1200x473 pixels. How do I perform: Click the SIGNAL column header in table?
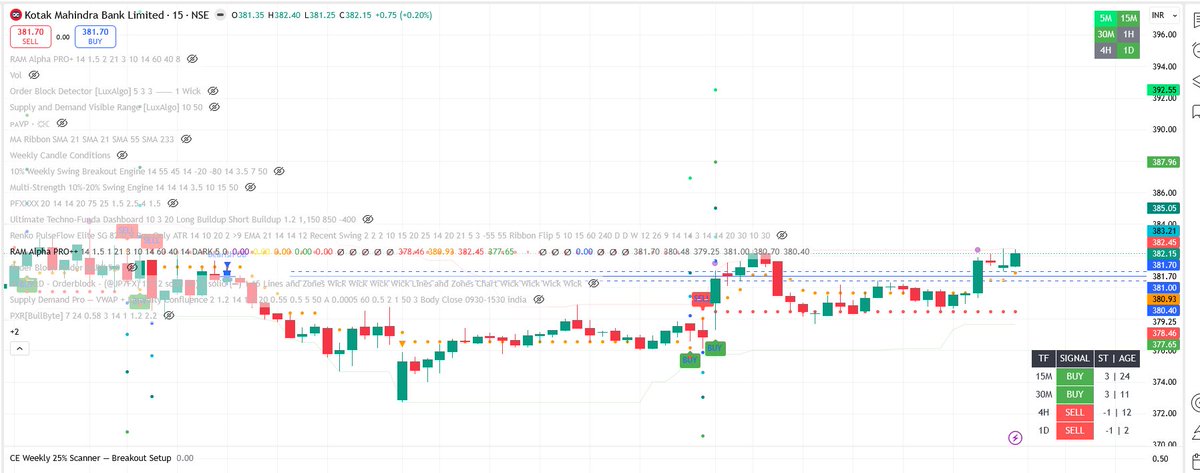click(x=1074, y=358)
